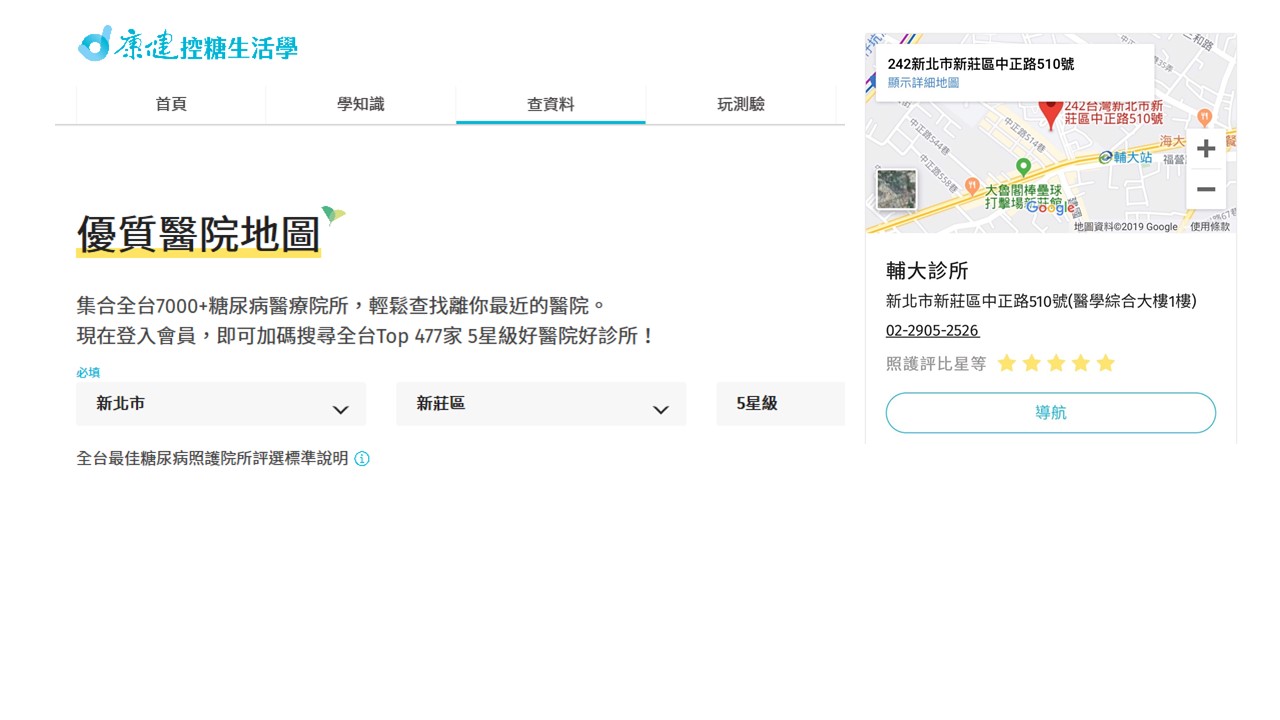The image size is (1280, 720).
Task: Click the 輔大站 metro station icon
Action: (x=1106, y=157)
